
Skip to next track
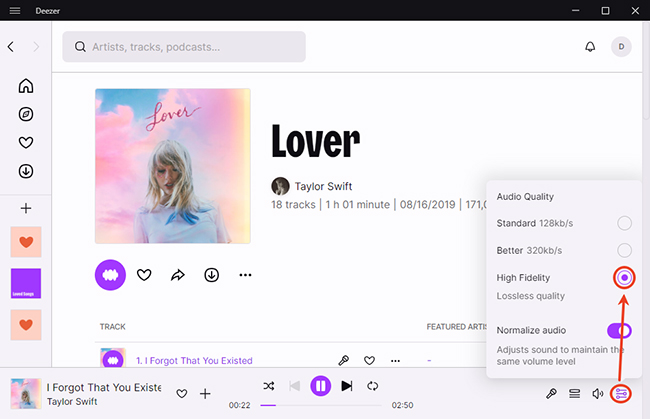[347, 386]
